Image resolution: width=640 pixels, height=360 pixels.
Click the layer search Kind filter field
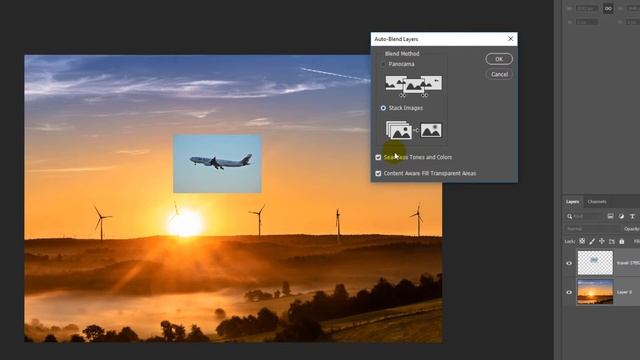pyautogui.click(x=584, y=216)
